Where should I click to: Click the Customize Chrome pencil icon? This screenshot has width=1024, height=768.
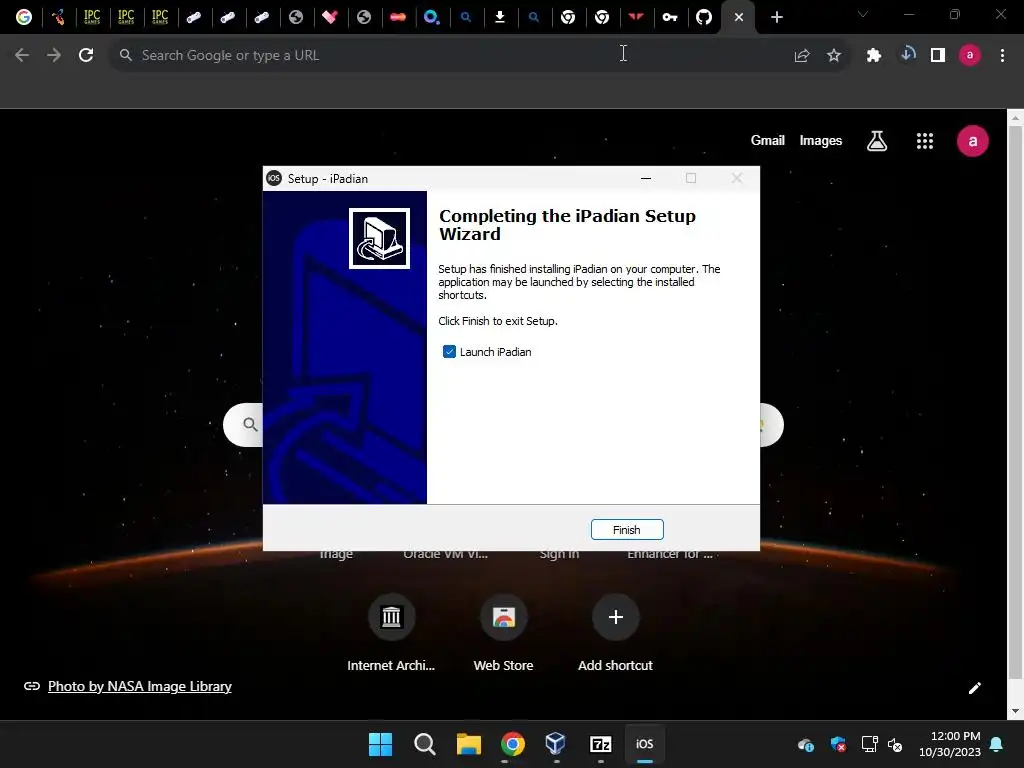[x=974, y=688]
